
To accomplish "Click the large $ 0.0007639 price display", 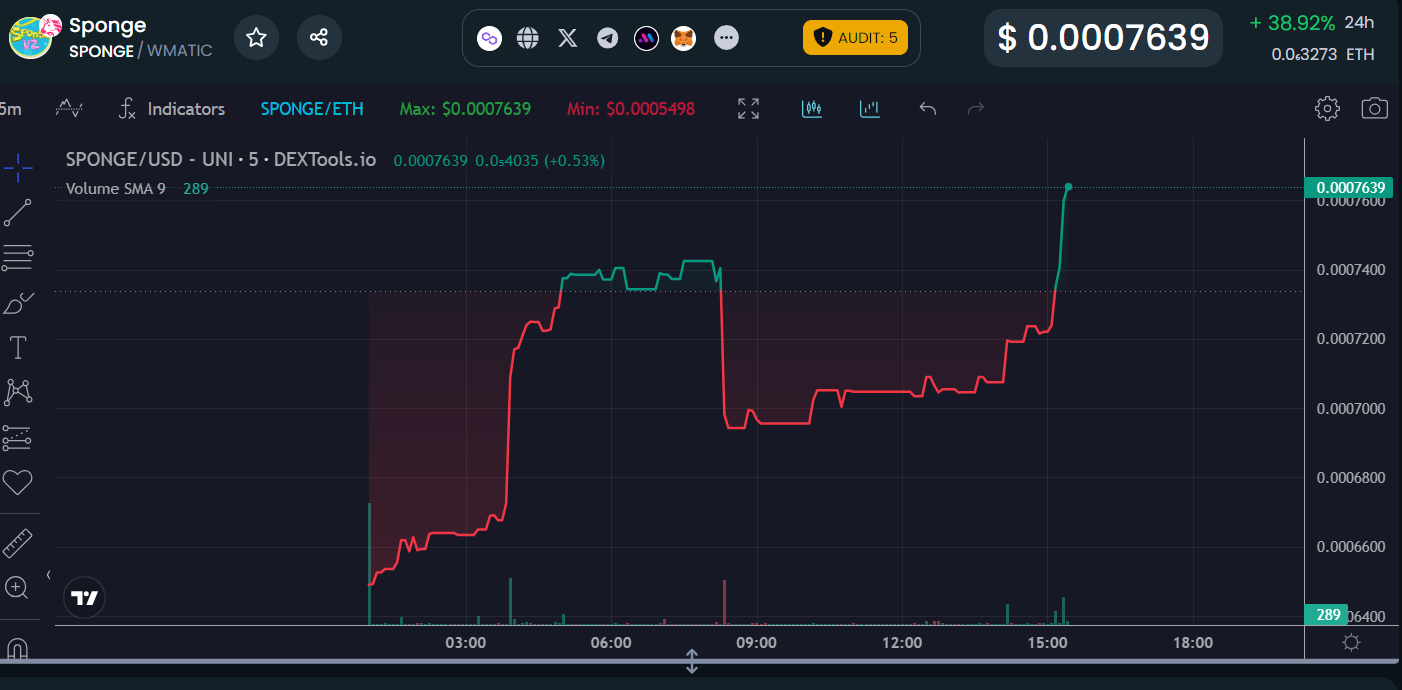I will (1104, 38).
